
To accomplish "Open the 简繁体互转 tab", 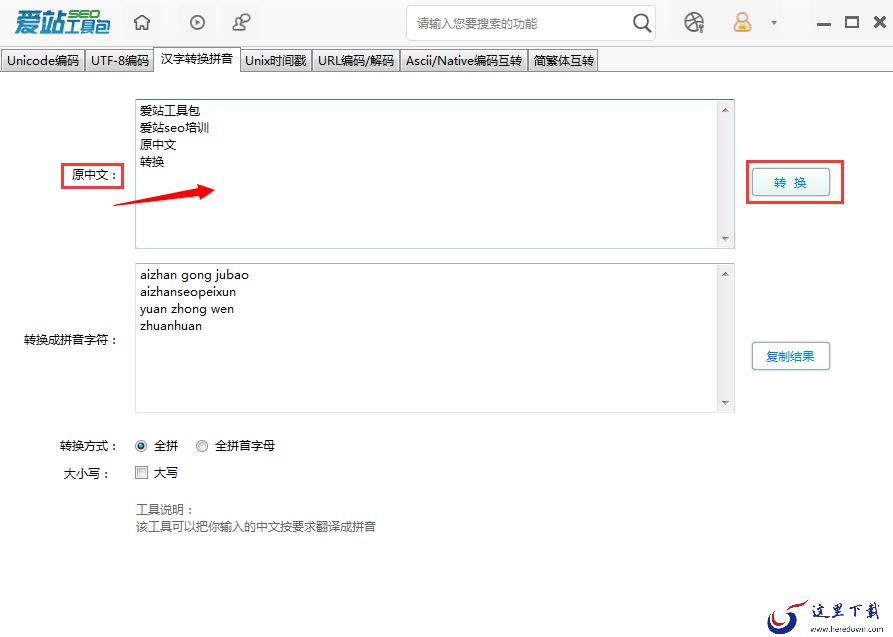I will click(563, 60).
